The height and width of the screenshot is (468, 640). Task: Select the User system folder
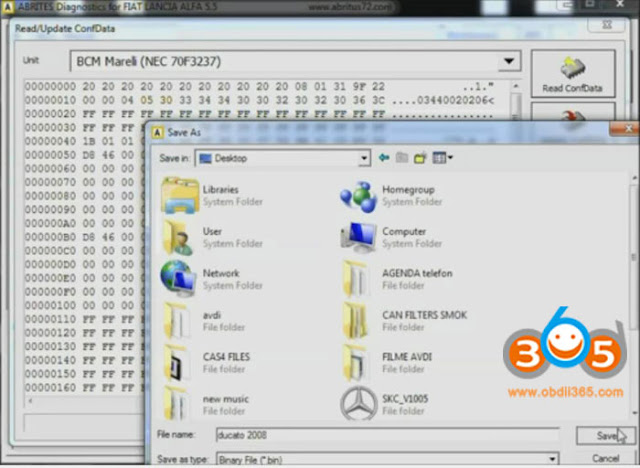tap(212, 237)
